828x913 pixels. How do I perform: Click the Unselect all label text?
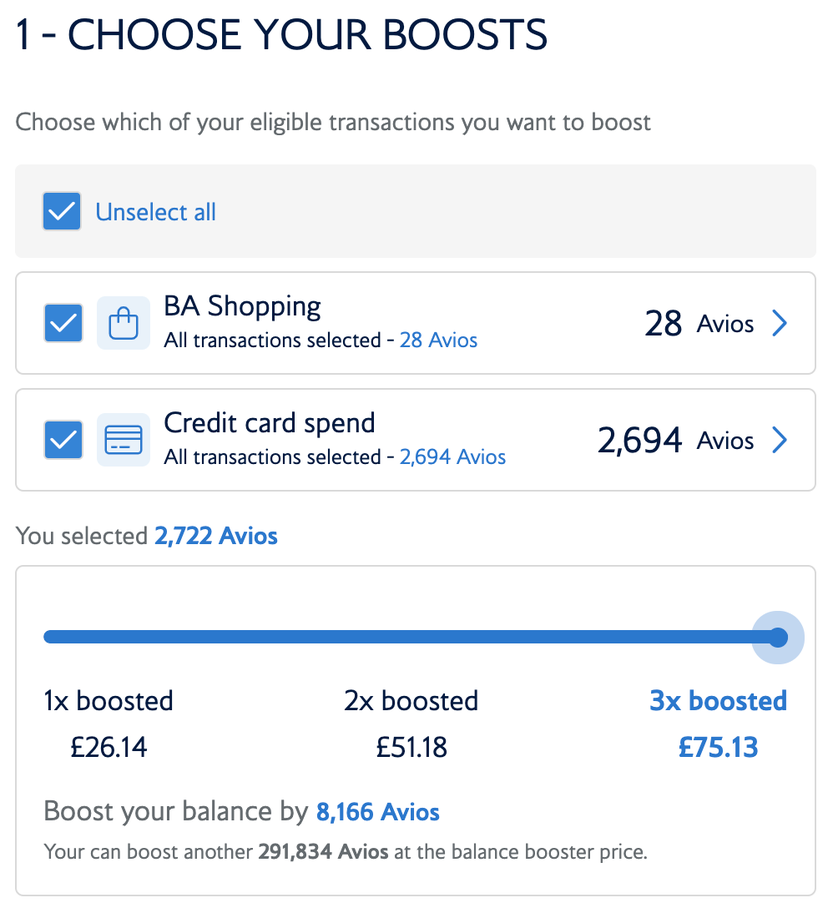click(x=155, y=211)
